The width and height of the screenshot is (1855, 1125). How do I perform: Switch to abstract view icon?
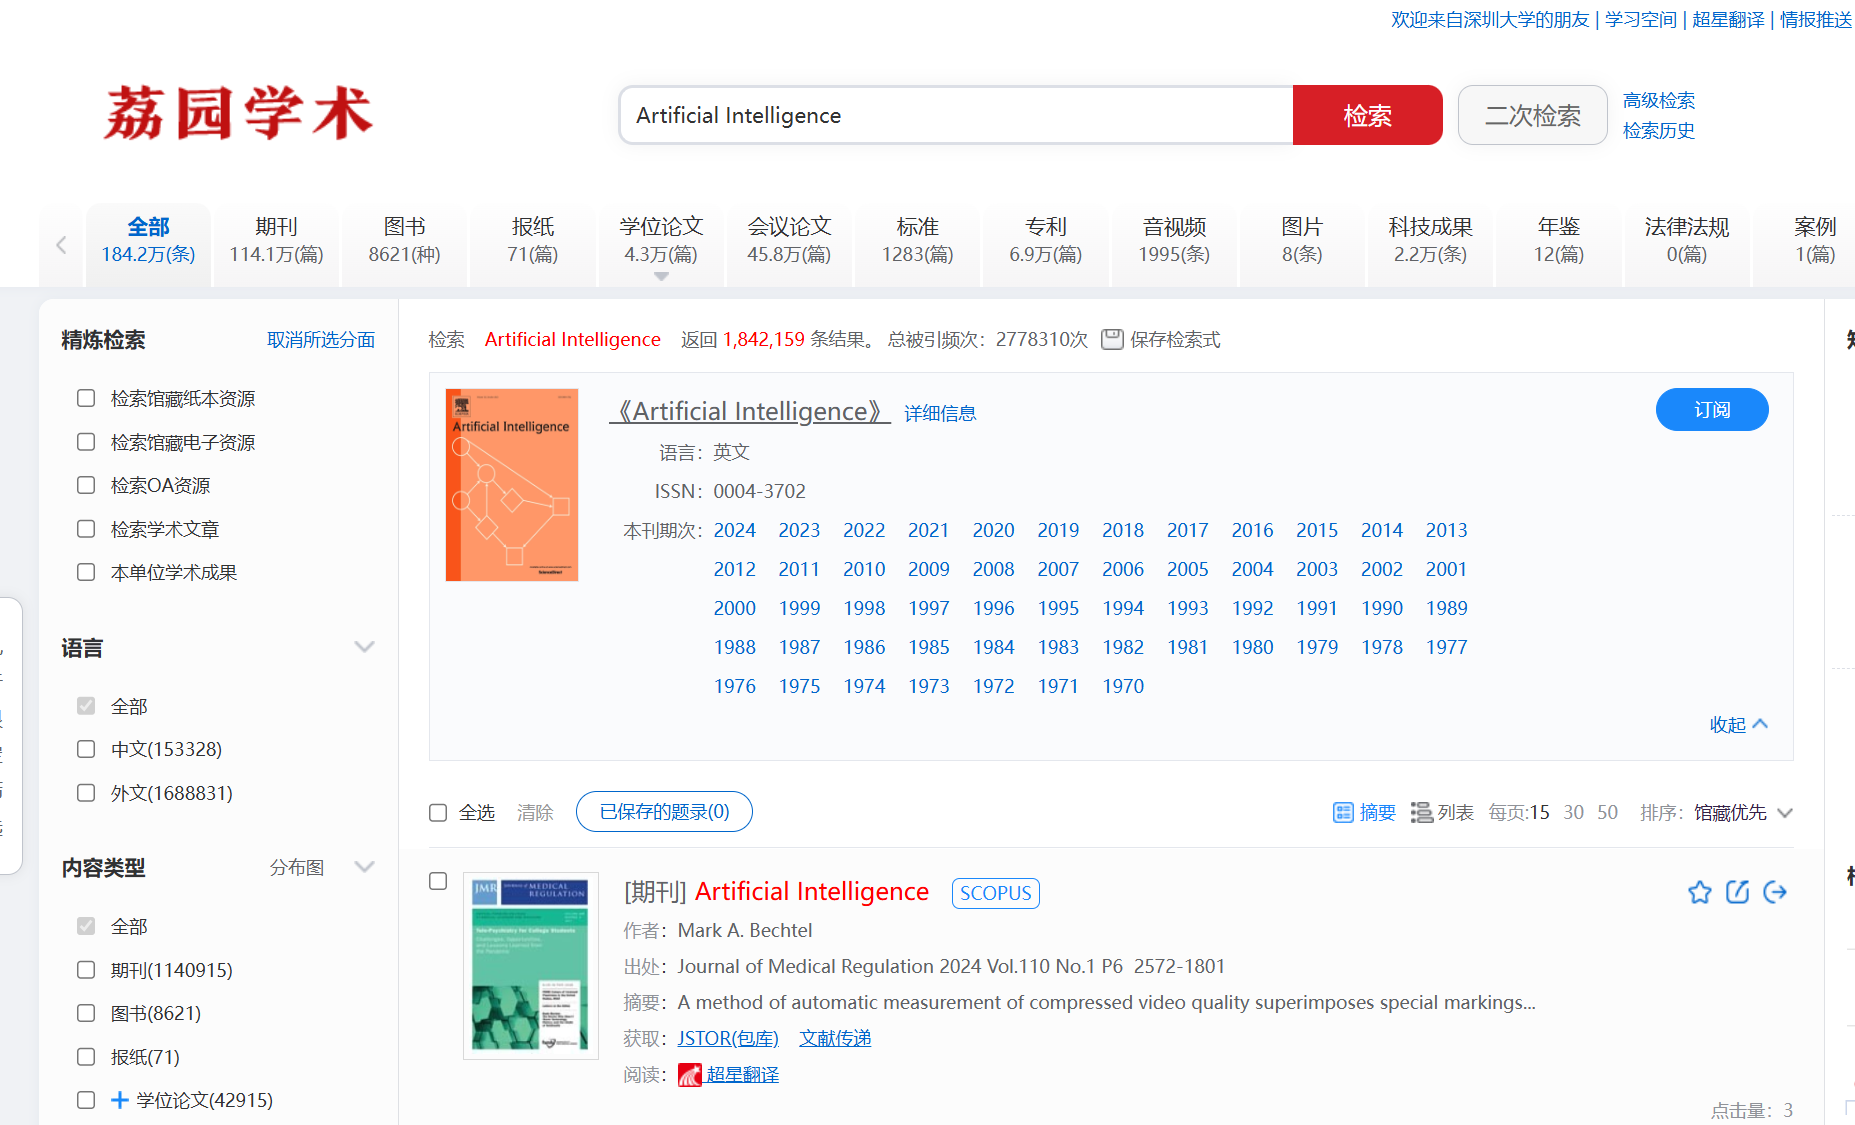[x=1343, y=812]
